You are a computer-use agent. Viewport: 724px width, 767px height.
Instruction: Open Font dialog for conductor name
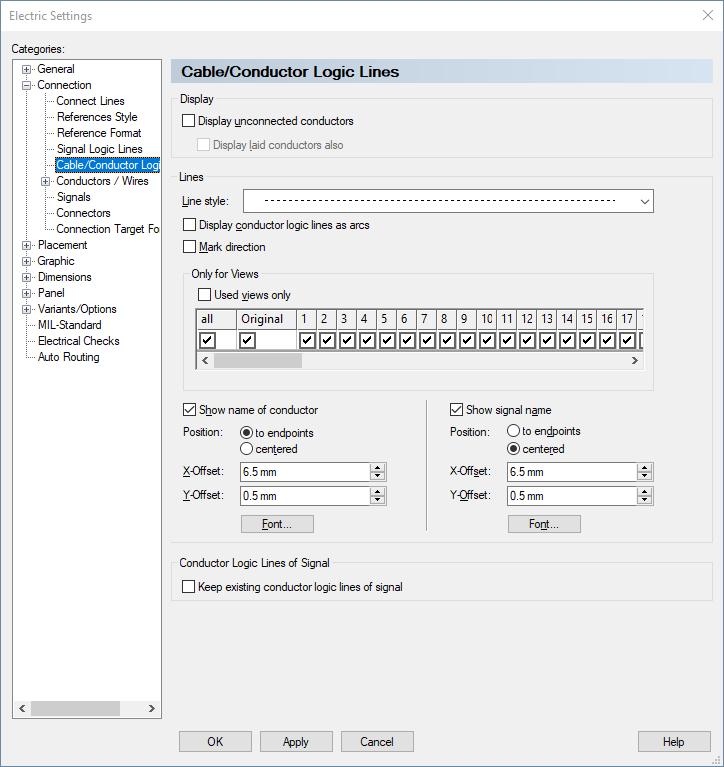click(x=277, y=524)
